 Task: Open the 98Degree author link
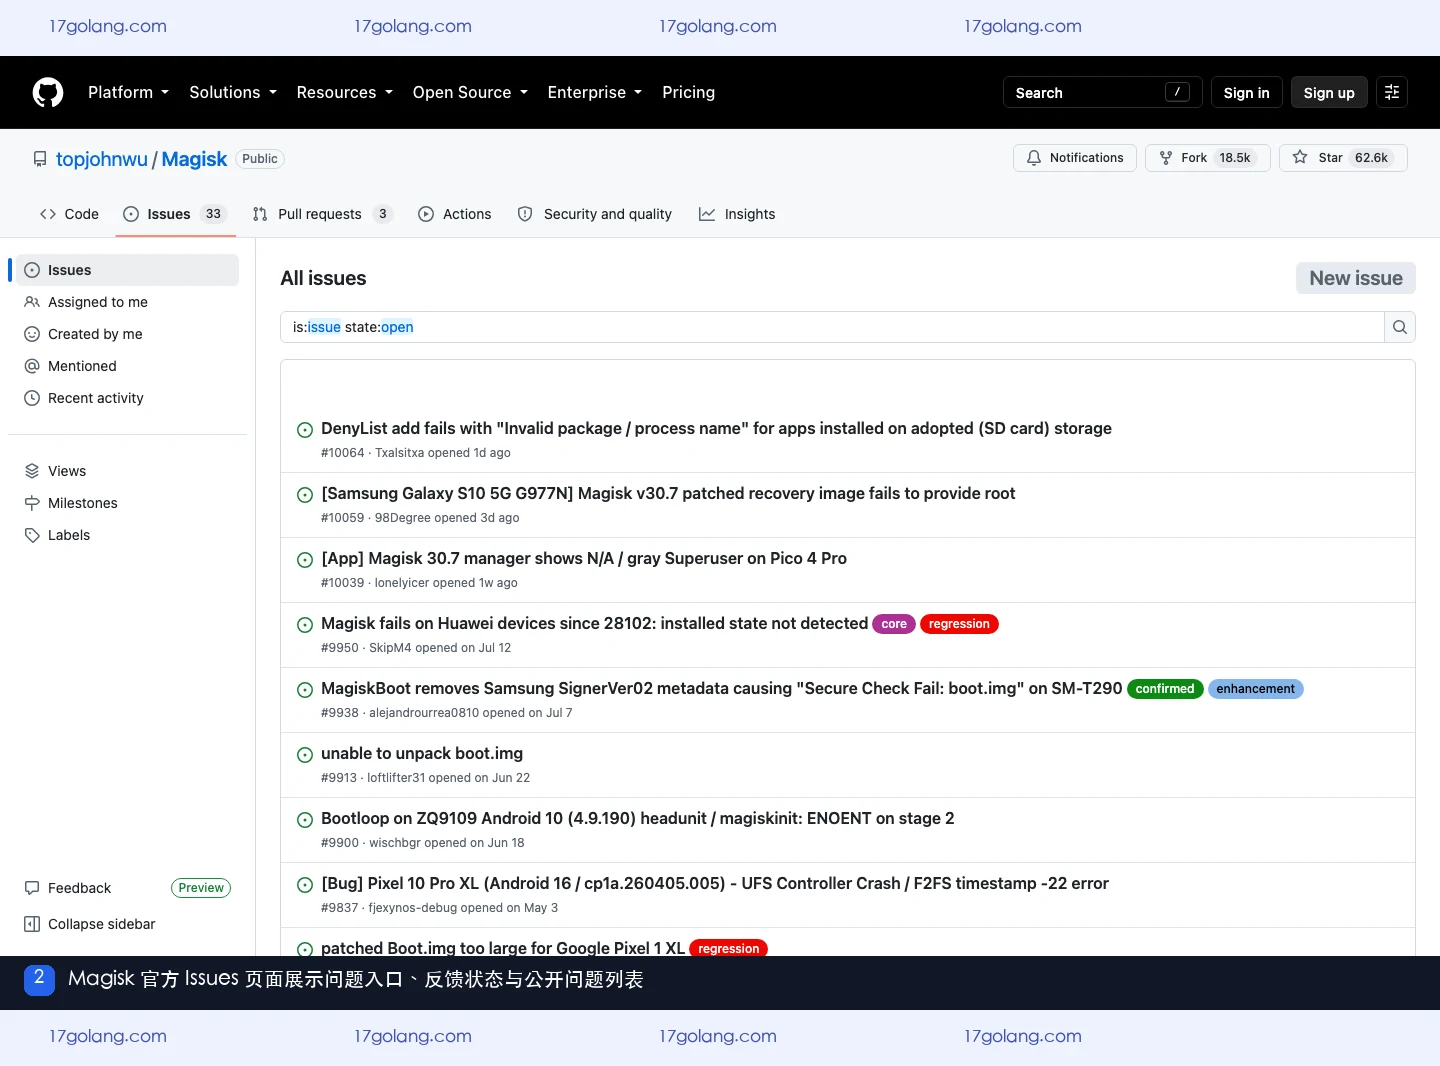(x=403, y=518)
